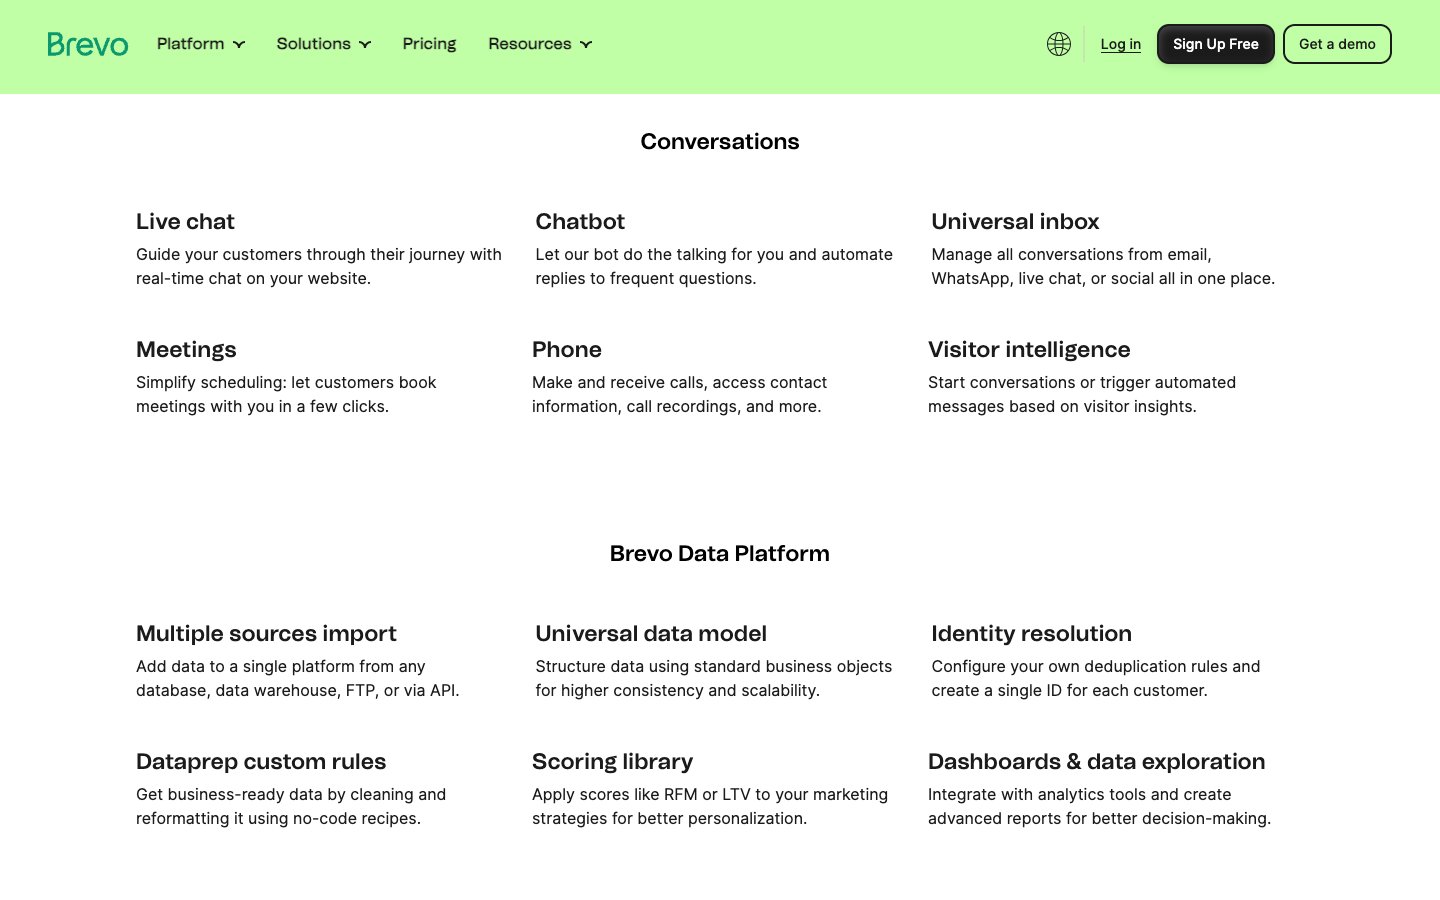1440x900 pixels.
Task: Go to the Meetings feature
Action: pos(186,350)
